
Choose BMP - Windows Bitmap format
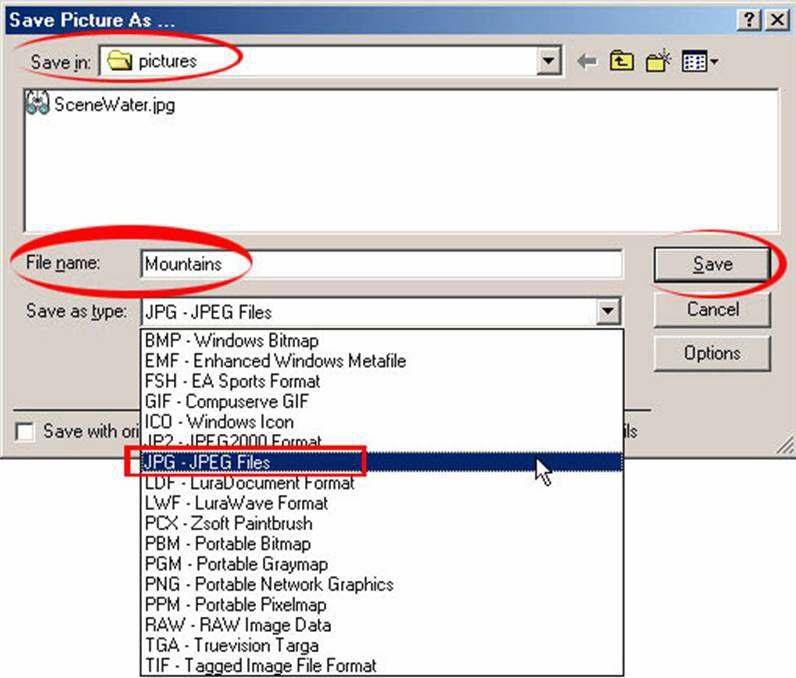(x=232, y=341)
